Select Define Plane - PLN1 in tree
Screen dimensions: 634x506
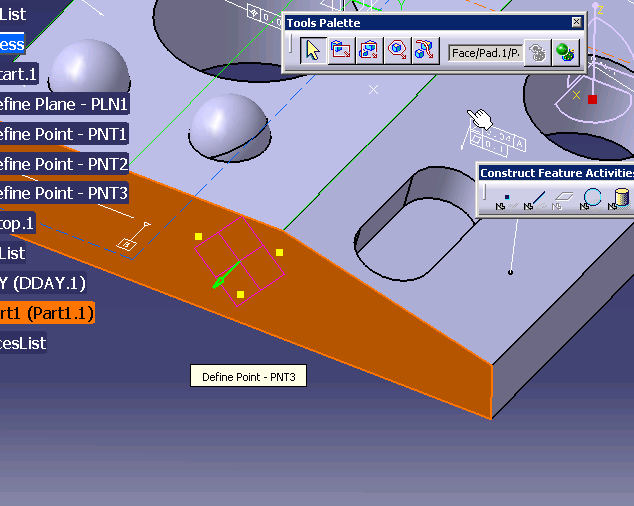click(x=62, y=104)
